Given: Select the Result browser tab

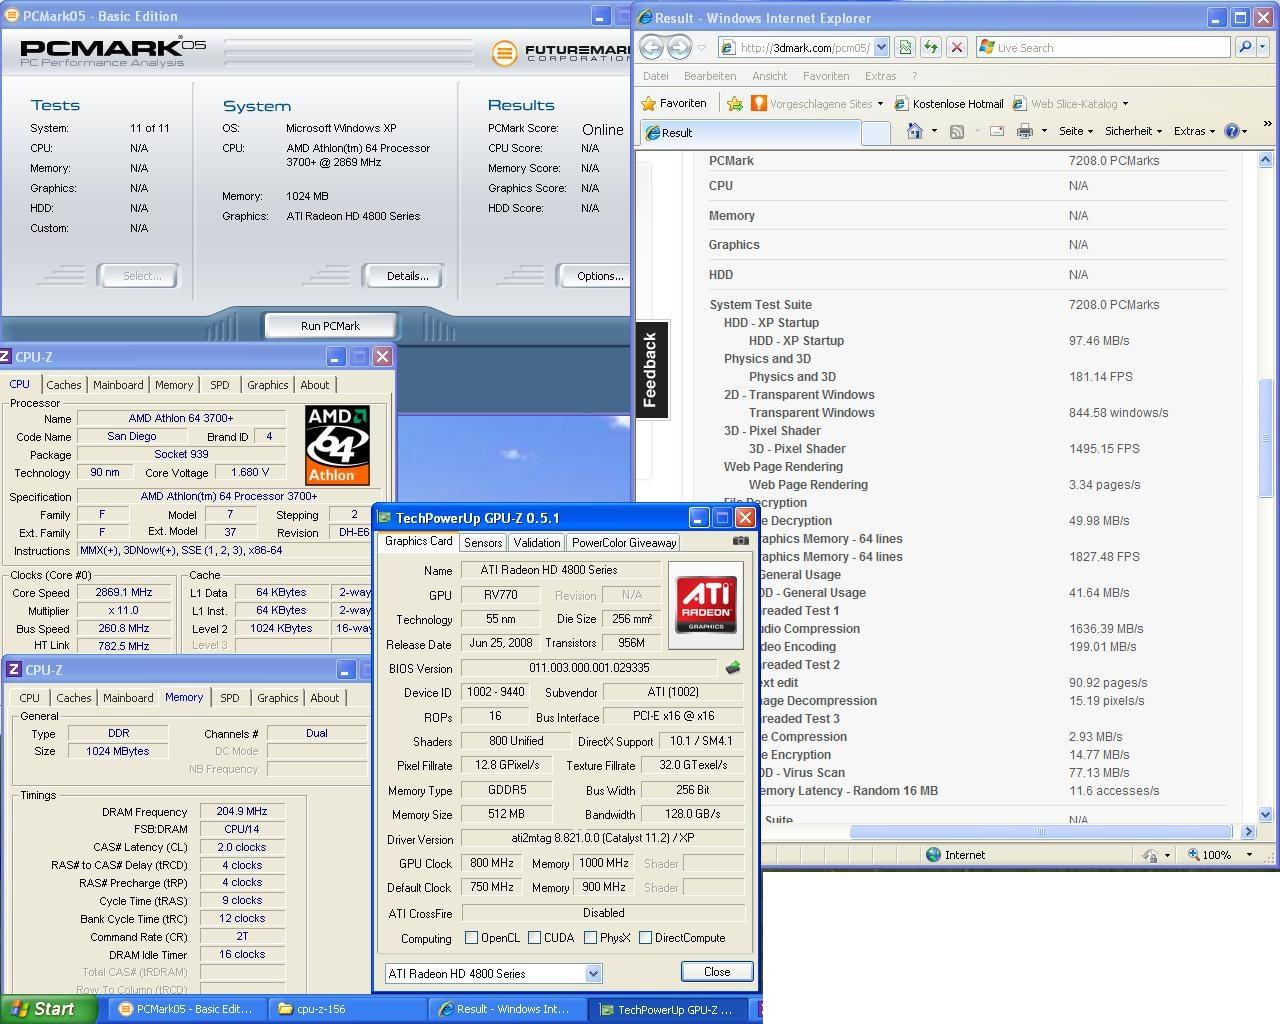Looking at the screenshot, I should point(750,132).
